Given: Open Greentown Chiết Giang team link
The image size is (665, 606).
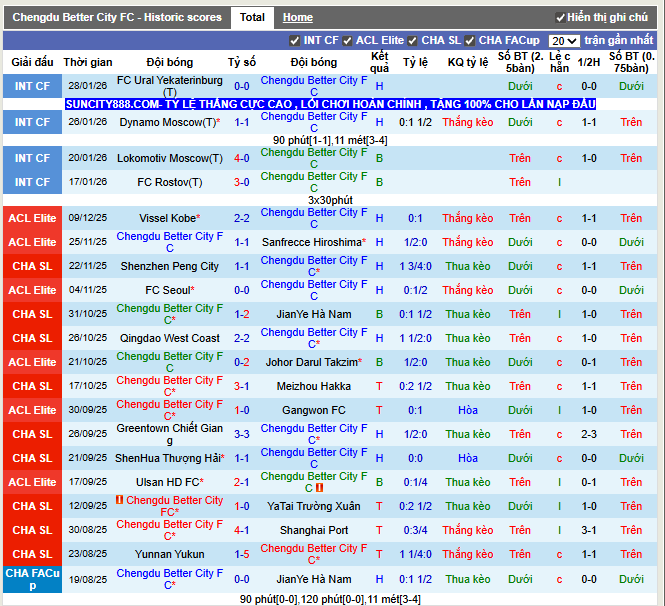Looking at the screenshot, I should tap(170, 434).
